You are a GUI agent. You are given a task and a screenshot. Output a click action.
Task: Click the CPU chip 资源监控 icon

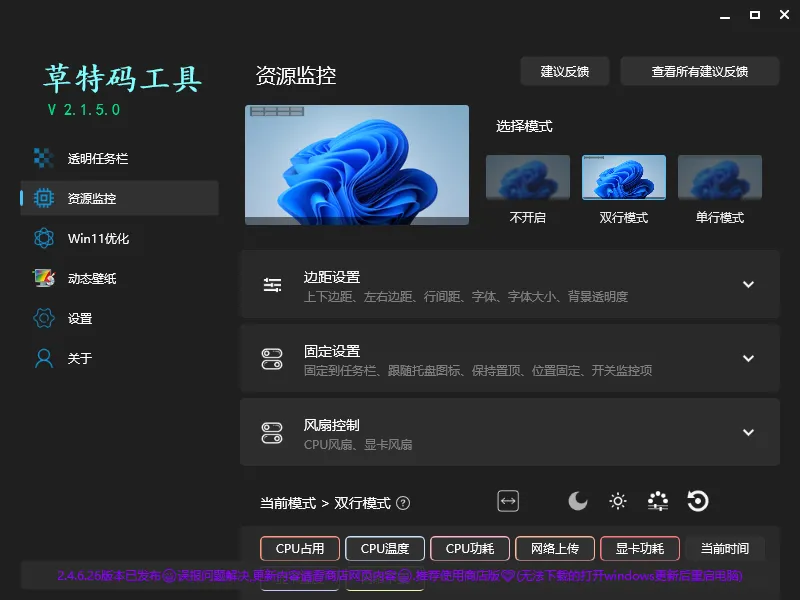click(x=44, y=198)
